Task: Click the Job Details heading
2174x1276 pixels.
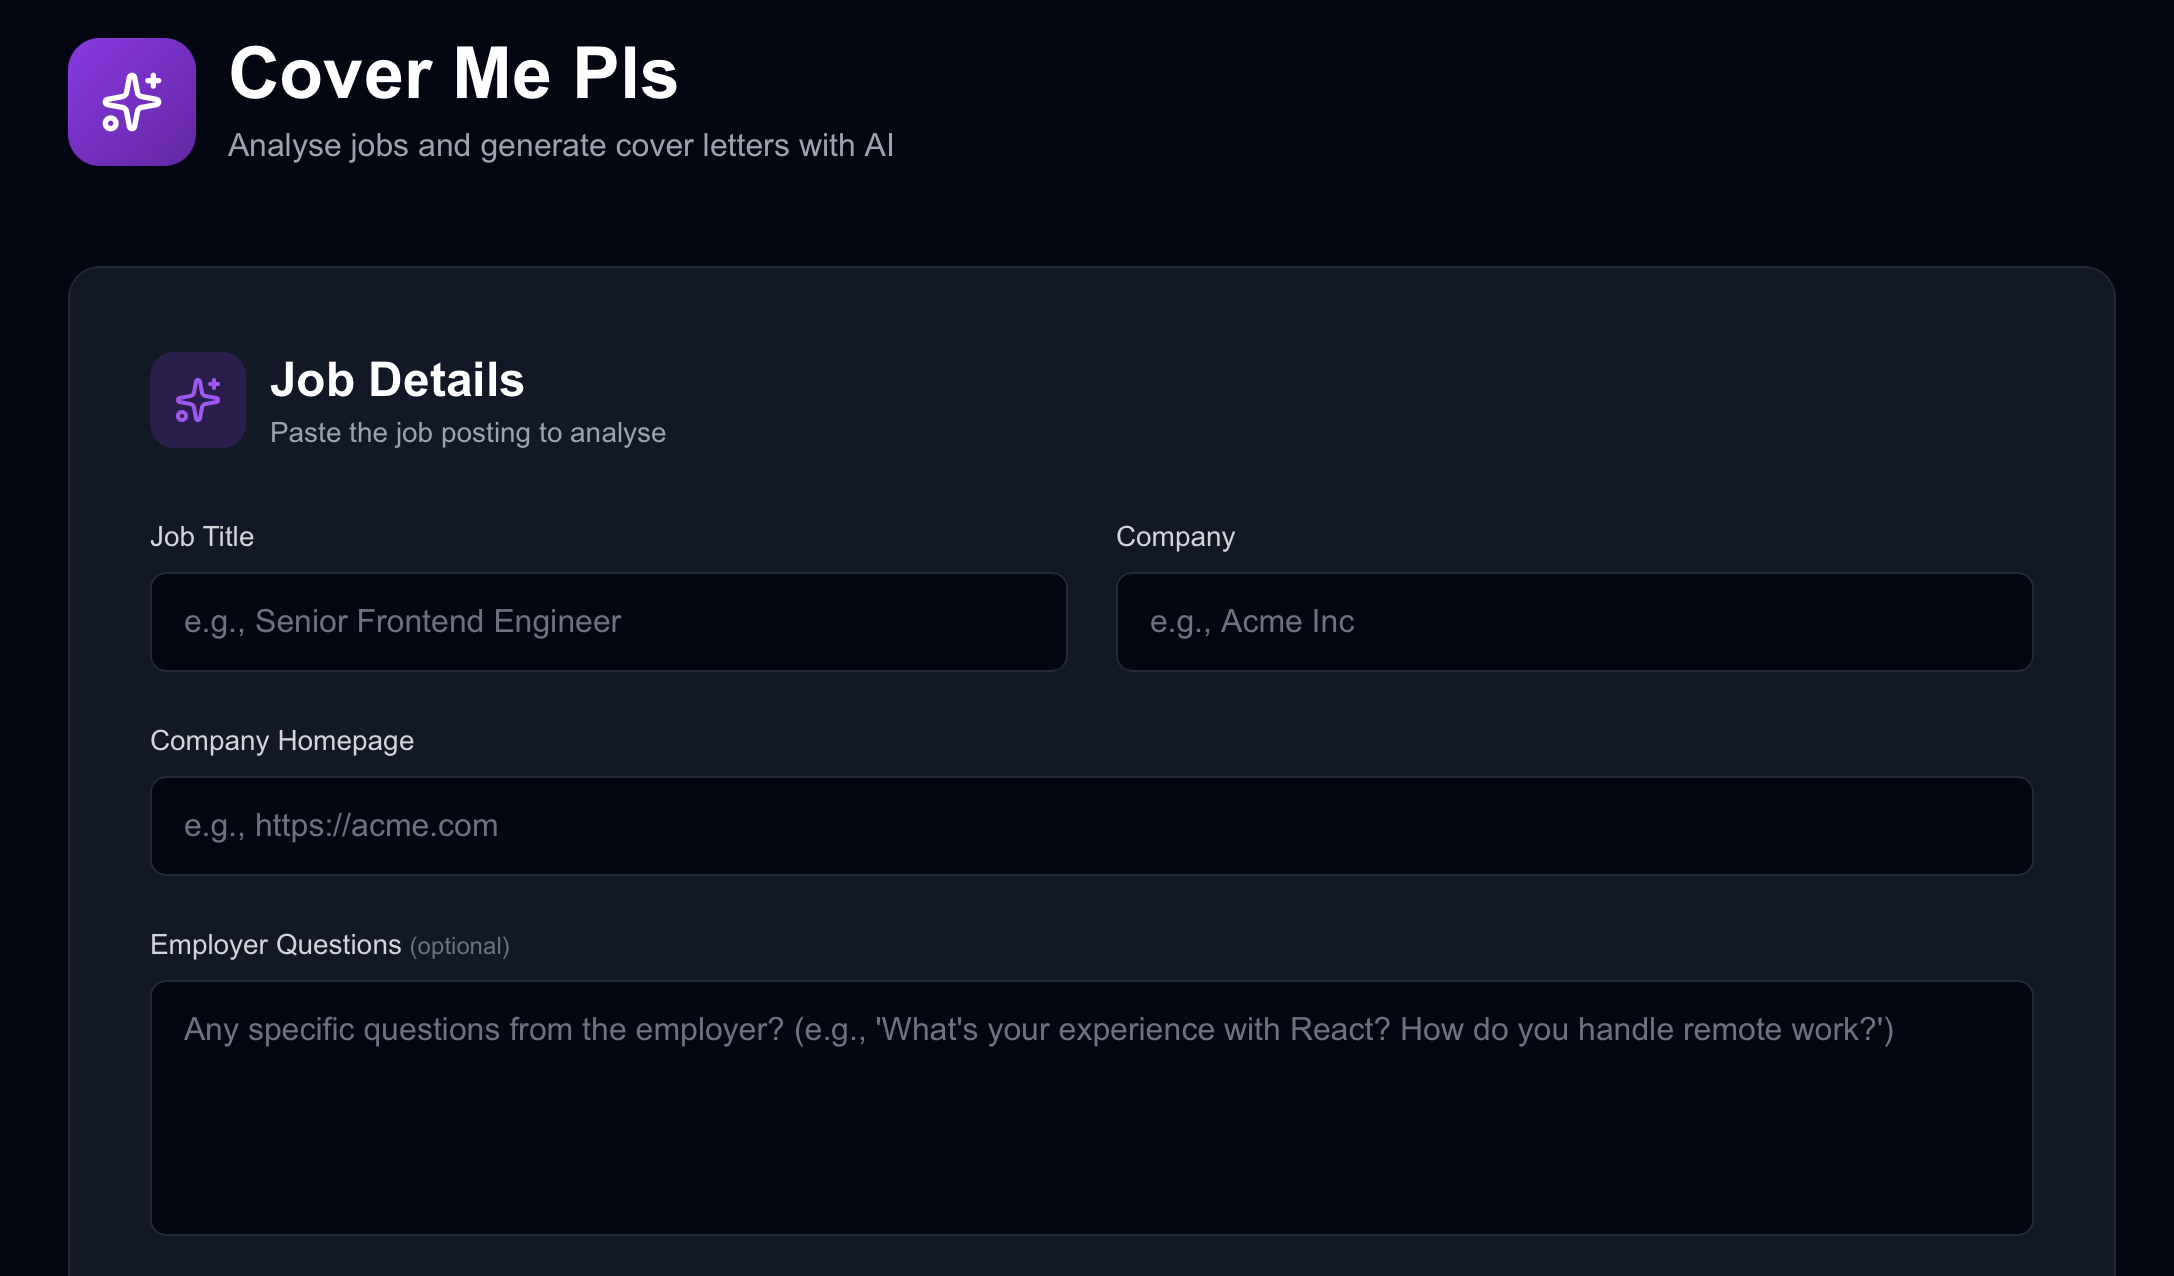Action: [x=397, y=379]
